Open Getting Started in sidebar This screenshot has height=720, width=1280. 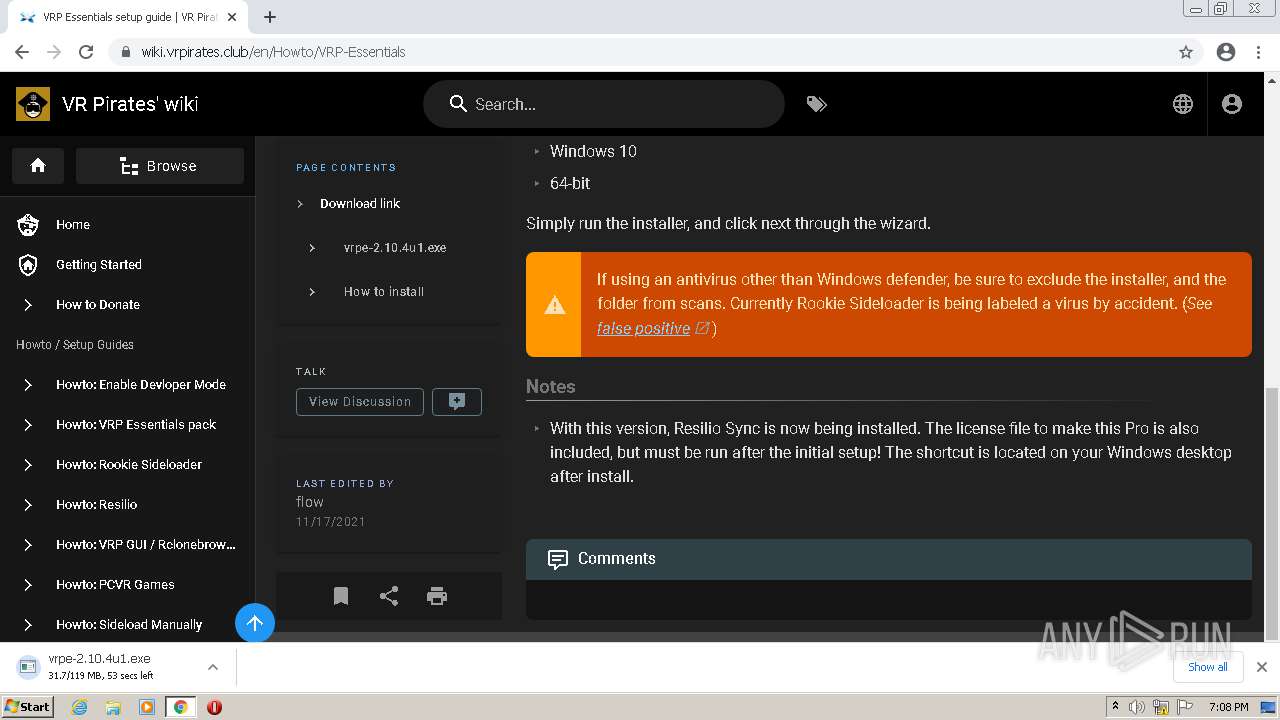(x=99, y=265)
